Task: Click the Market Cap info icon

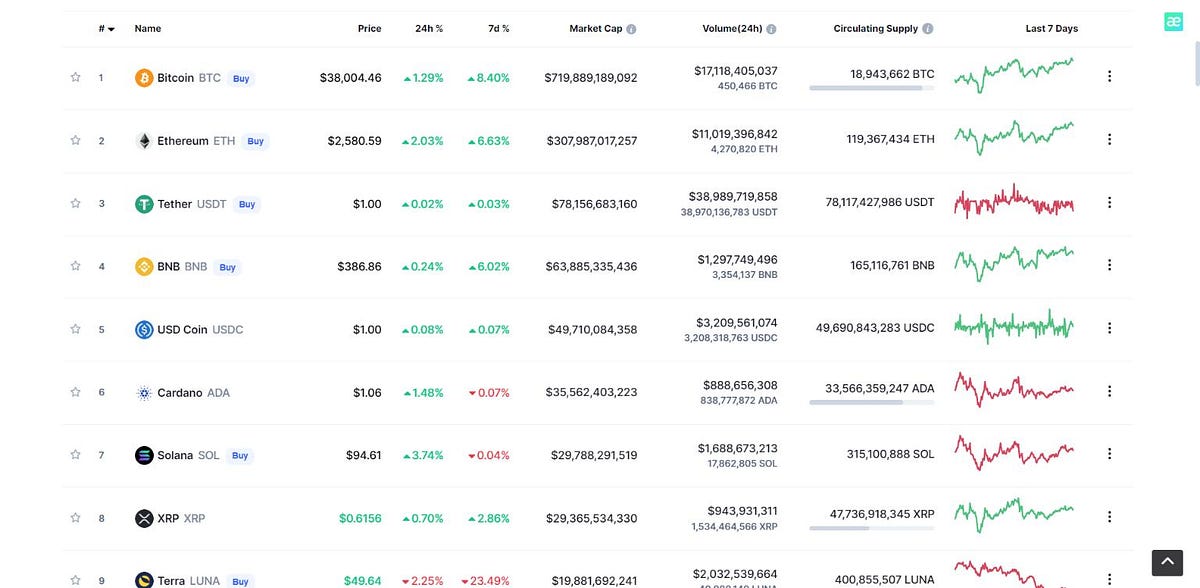Action: (x=631, y=28)
